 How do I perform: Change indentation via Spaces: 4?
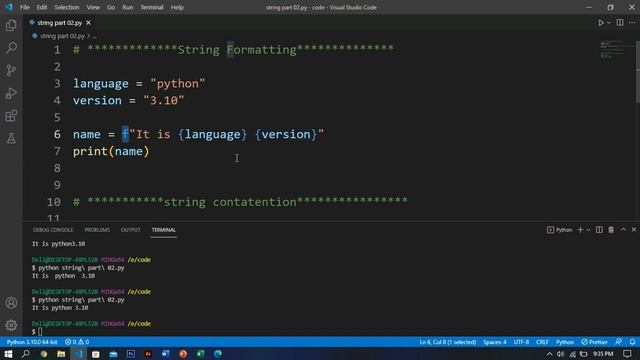(495, 342)
